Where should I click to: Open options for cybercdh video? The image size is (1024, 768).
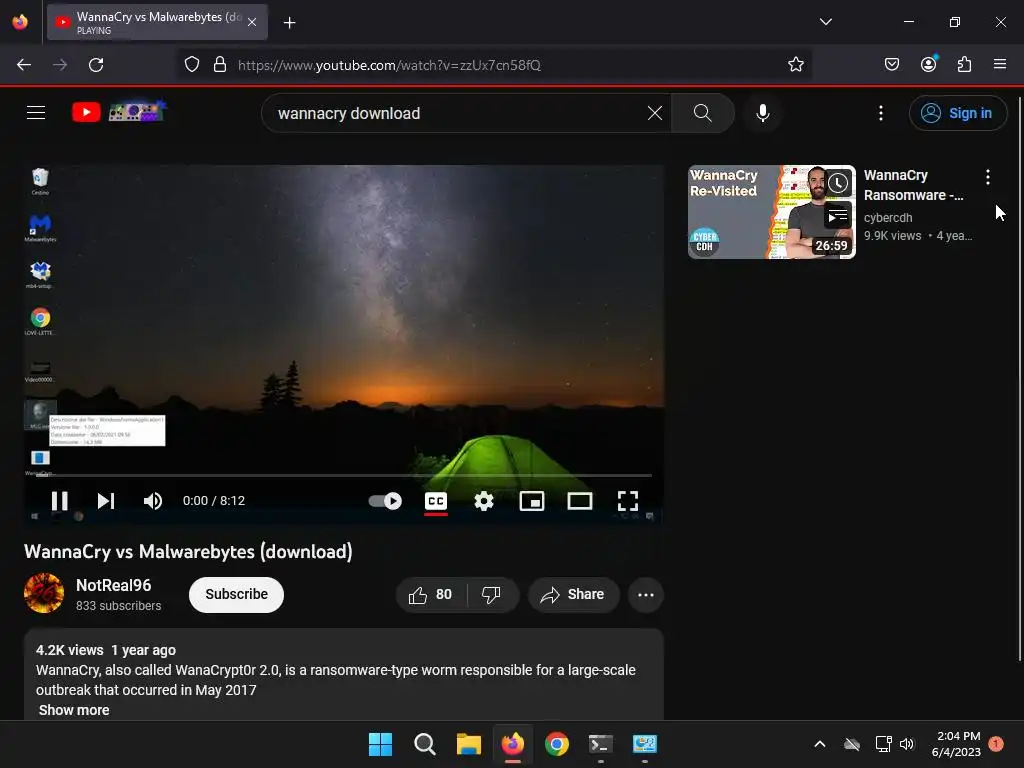click(x=987, y=176)
